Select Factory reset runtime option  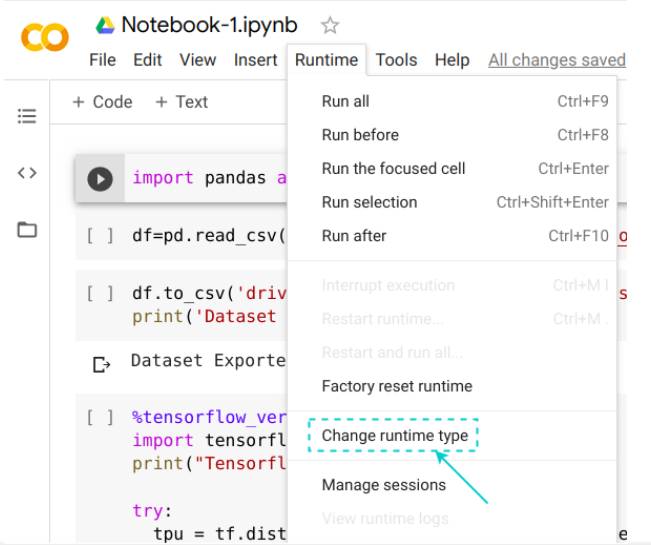click(x=396, y=386)
